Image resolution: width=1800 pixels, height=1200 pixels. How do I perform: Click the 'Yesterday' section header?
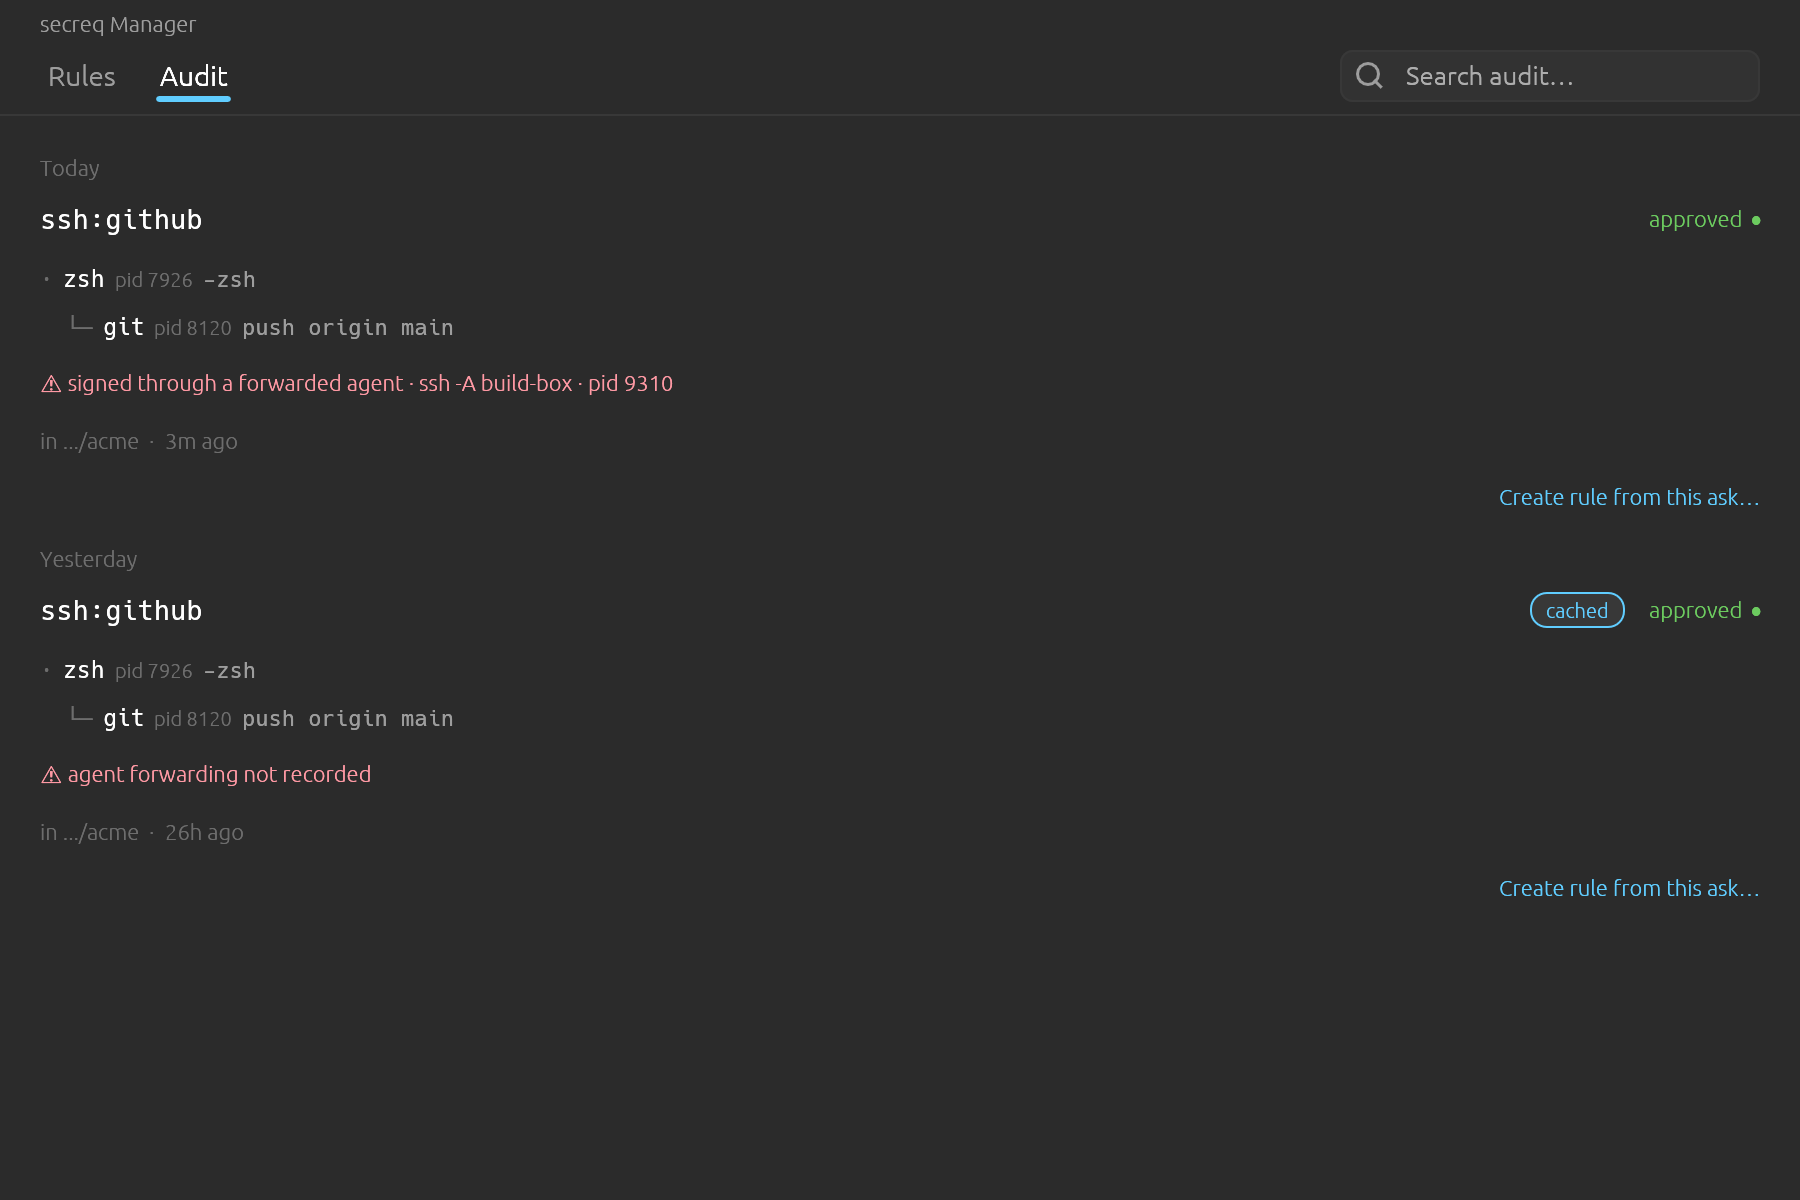pos(89,560)
